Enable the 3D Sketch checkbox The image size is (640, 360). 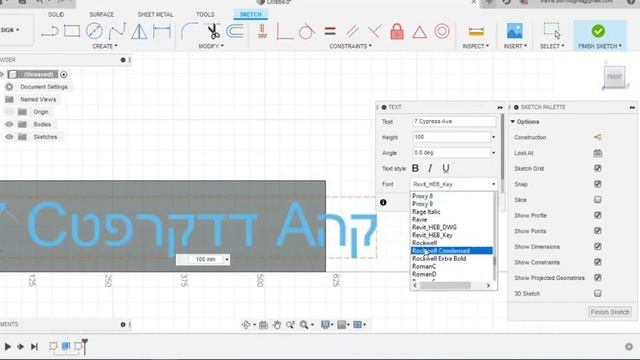[598, 293]
